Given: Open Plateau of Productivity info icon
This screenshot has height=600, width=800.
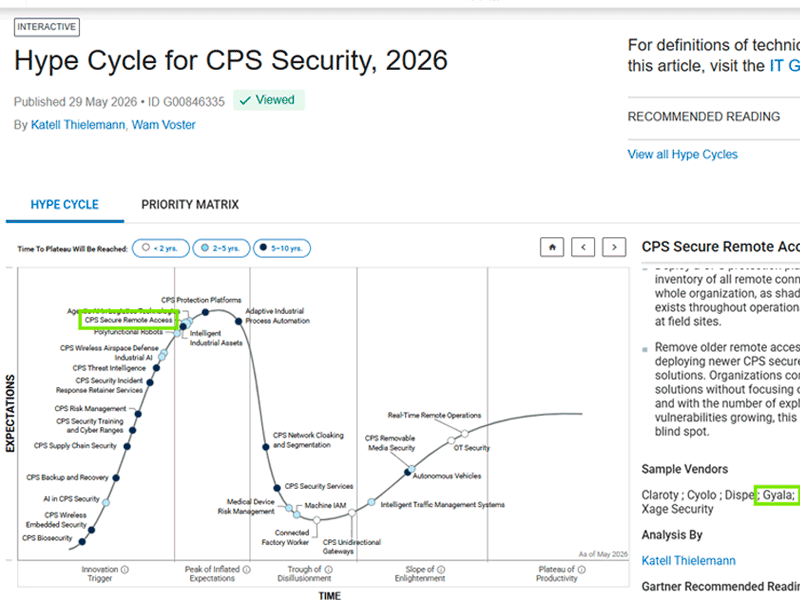Looking at the screenshot, I should click(x=582, y=569).
